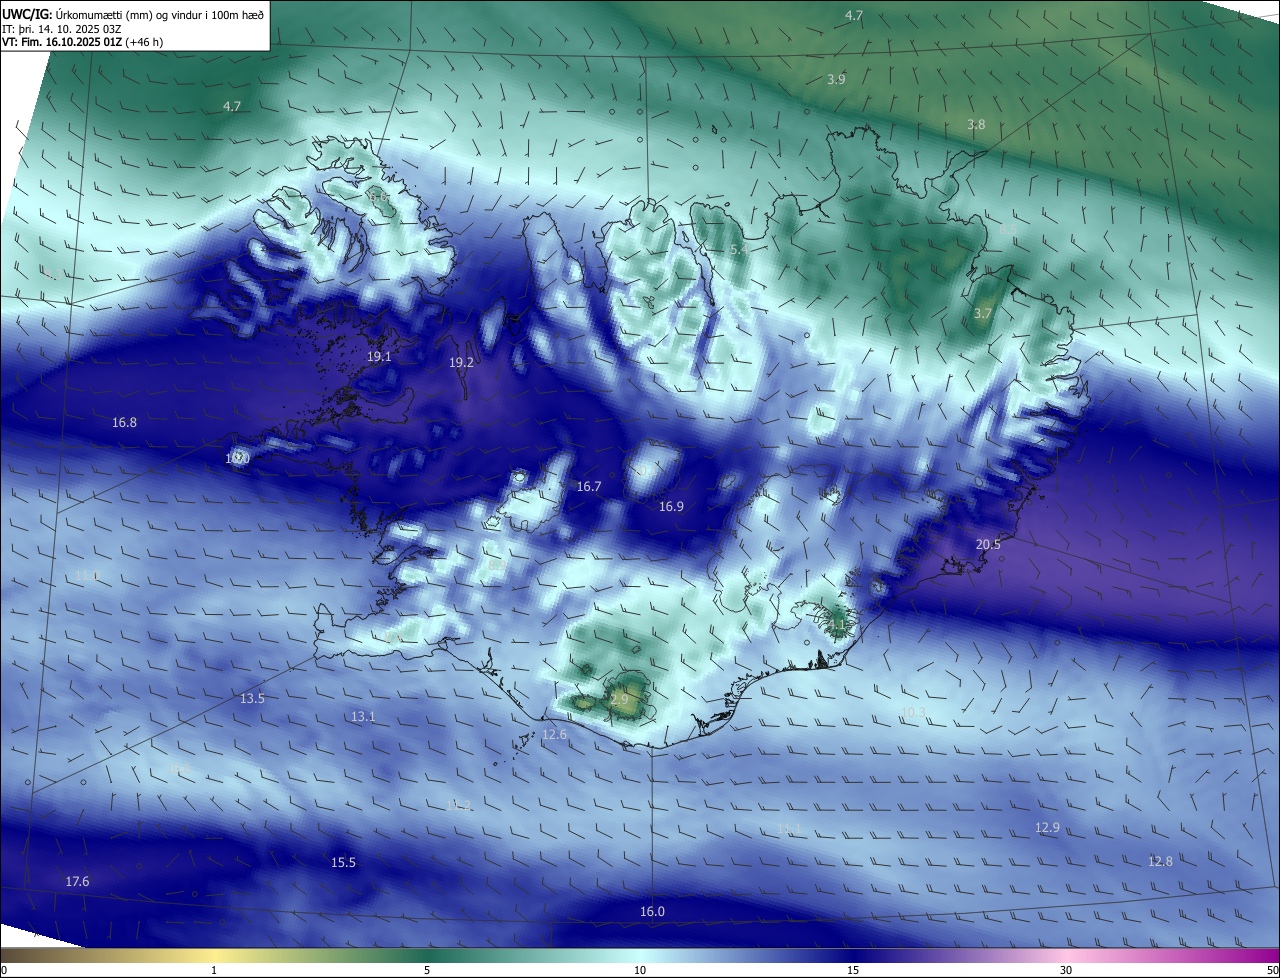Click the map value '12.6' near the south coast
Viewport: 1280px width, 978px height.
click(x=554, y=735)
